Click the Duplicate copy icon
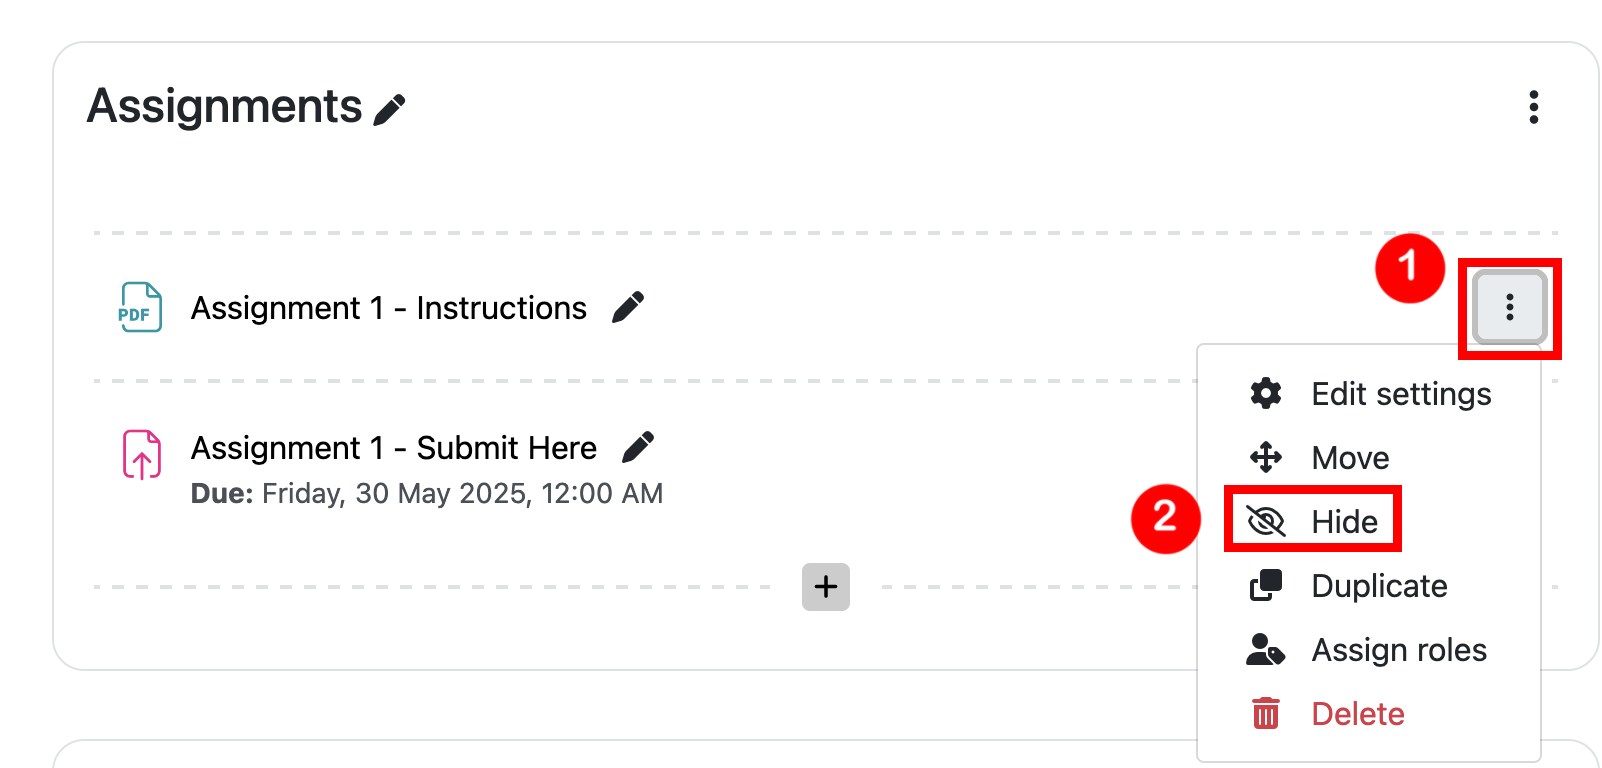The height and width of the screenshot is (768, 1602). pos(1266,586)
